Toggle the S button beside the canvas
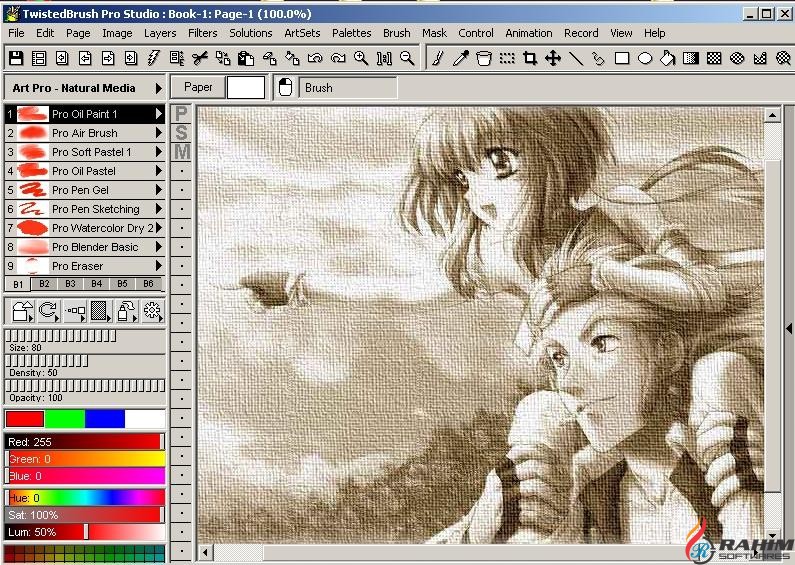Viewport: 795px width, 565px height. click(x=182, y=132)
